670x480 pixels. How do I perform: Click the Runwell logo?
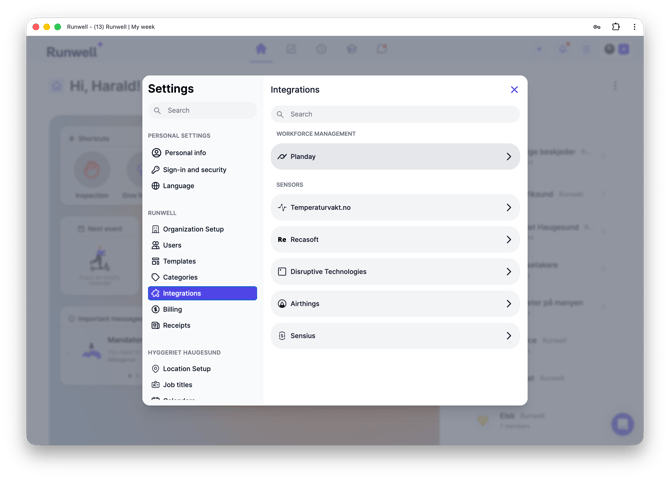[74, 51]
